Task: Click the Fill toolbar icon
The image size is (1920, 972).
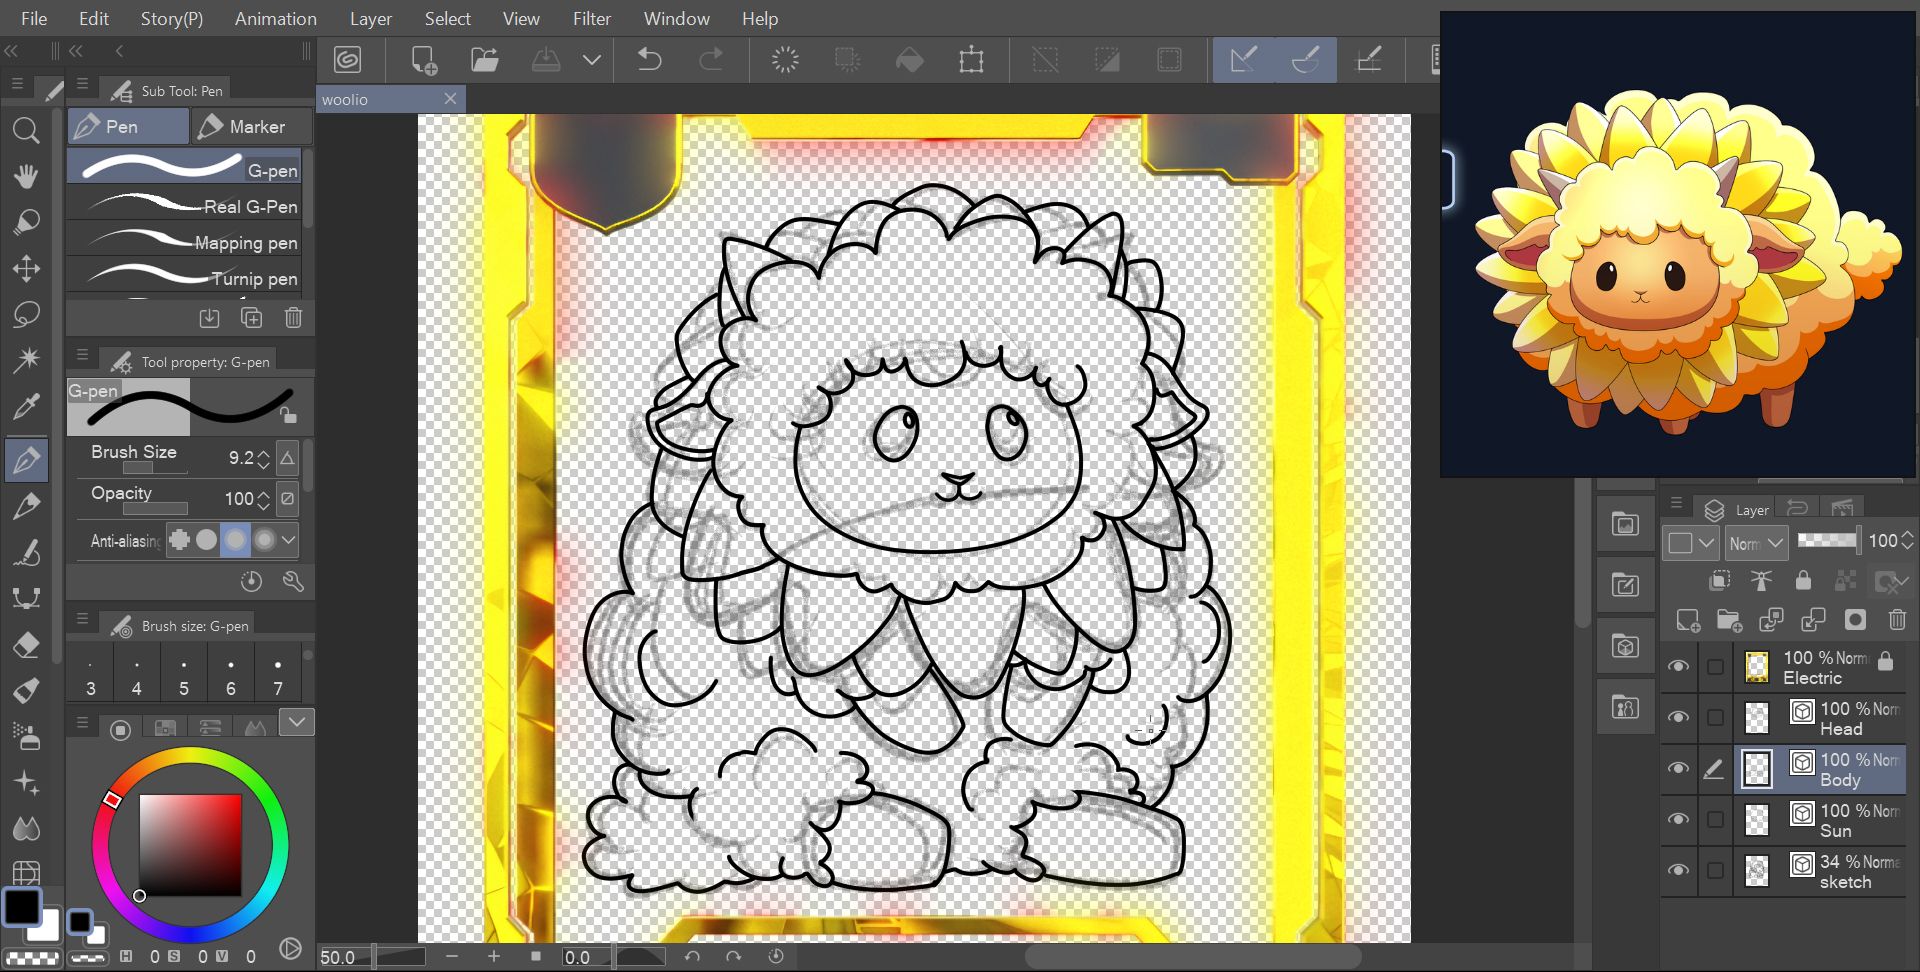Action: [x=909, y=60]
